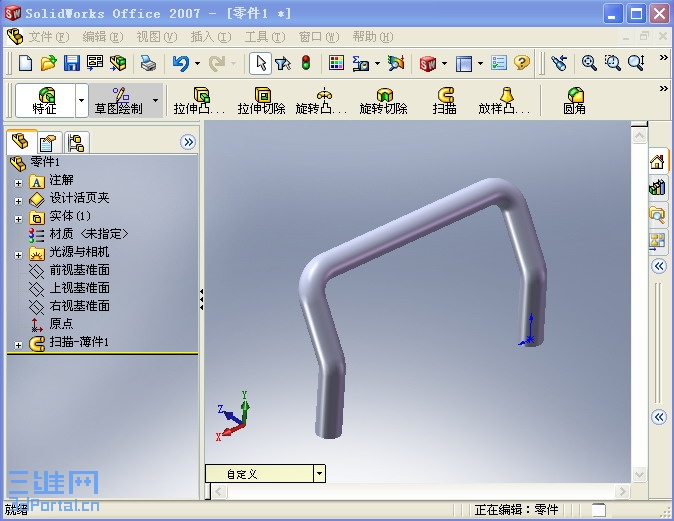This screenshot has width=674, height=521.
Task: Select 右视基准面 in the tree
Action: coord(79,306)
